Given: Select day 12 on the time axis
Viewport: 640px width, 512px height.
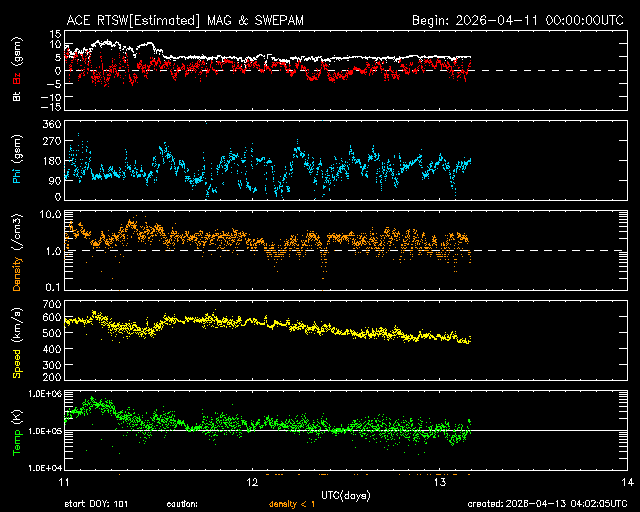Looking at the screenshot, I should 252,483.
